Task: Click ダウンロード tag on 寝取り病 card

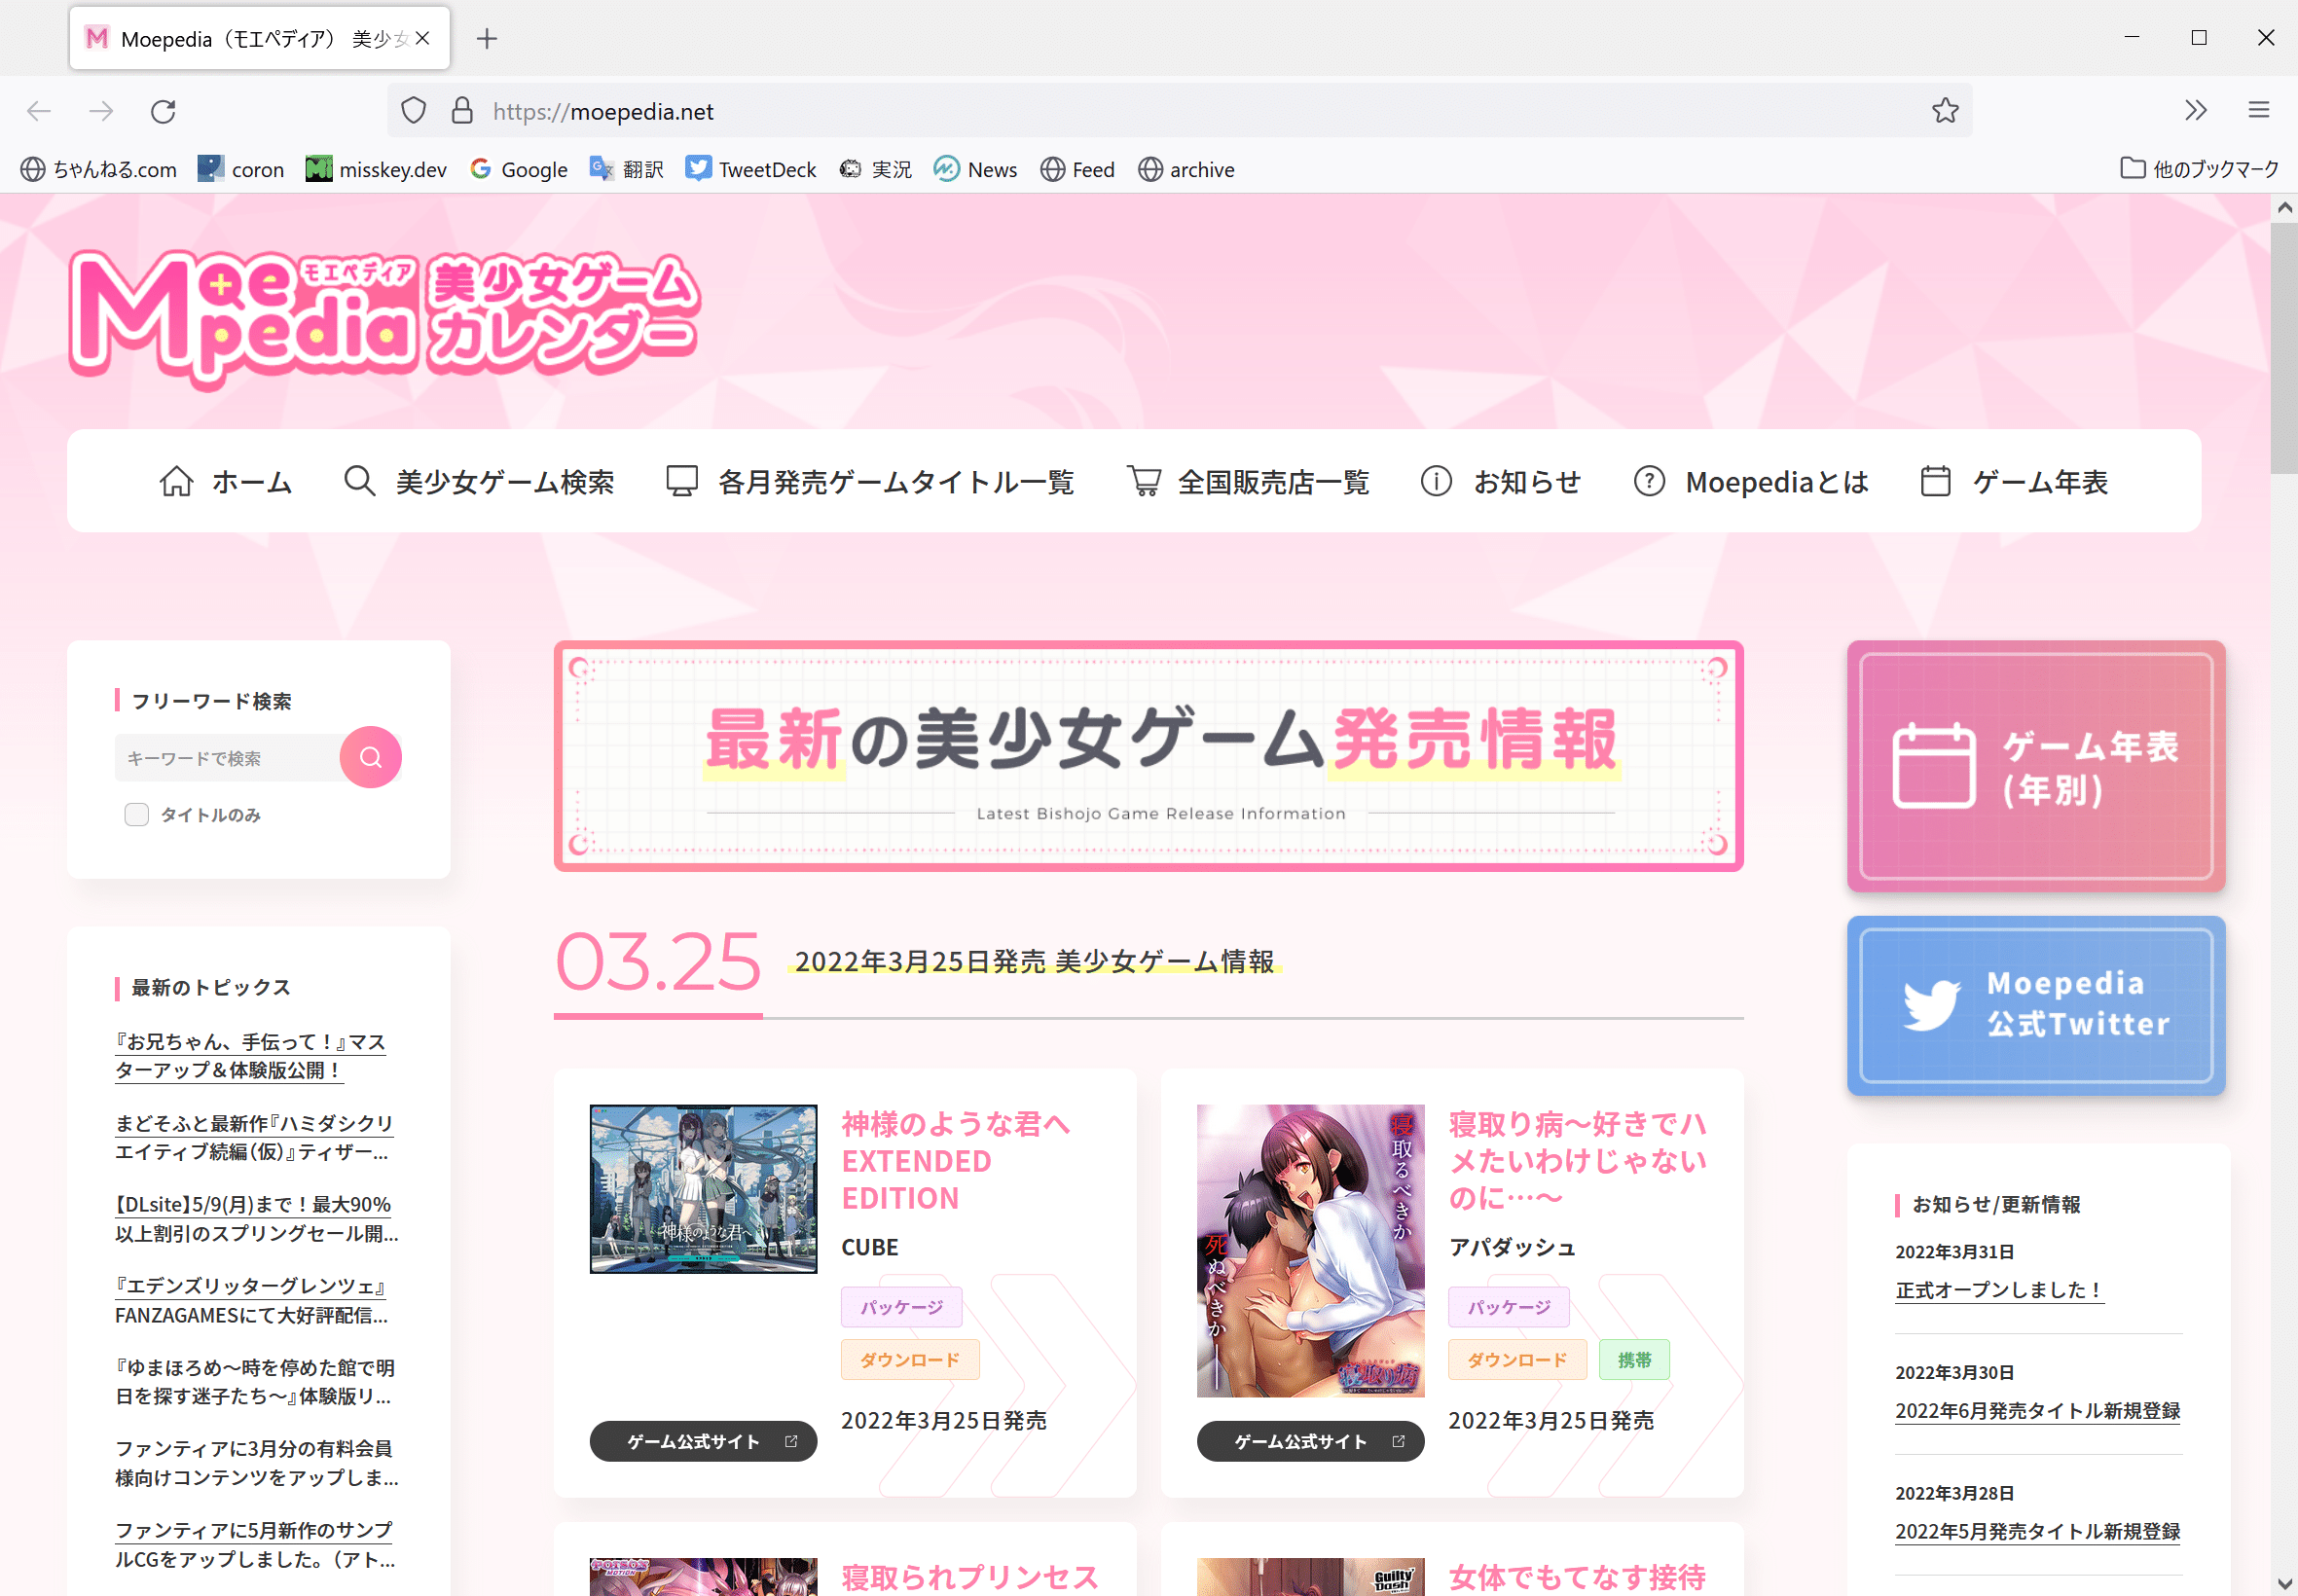Action: point(1517,1360)
